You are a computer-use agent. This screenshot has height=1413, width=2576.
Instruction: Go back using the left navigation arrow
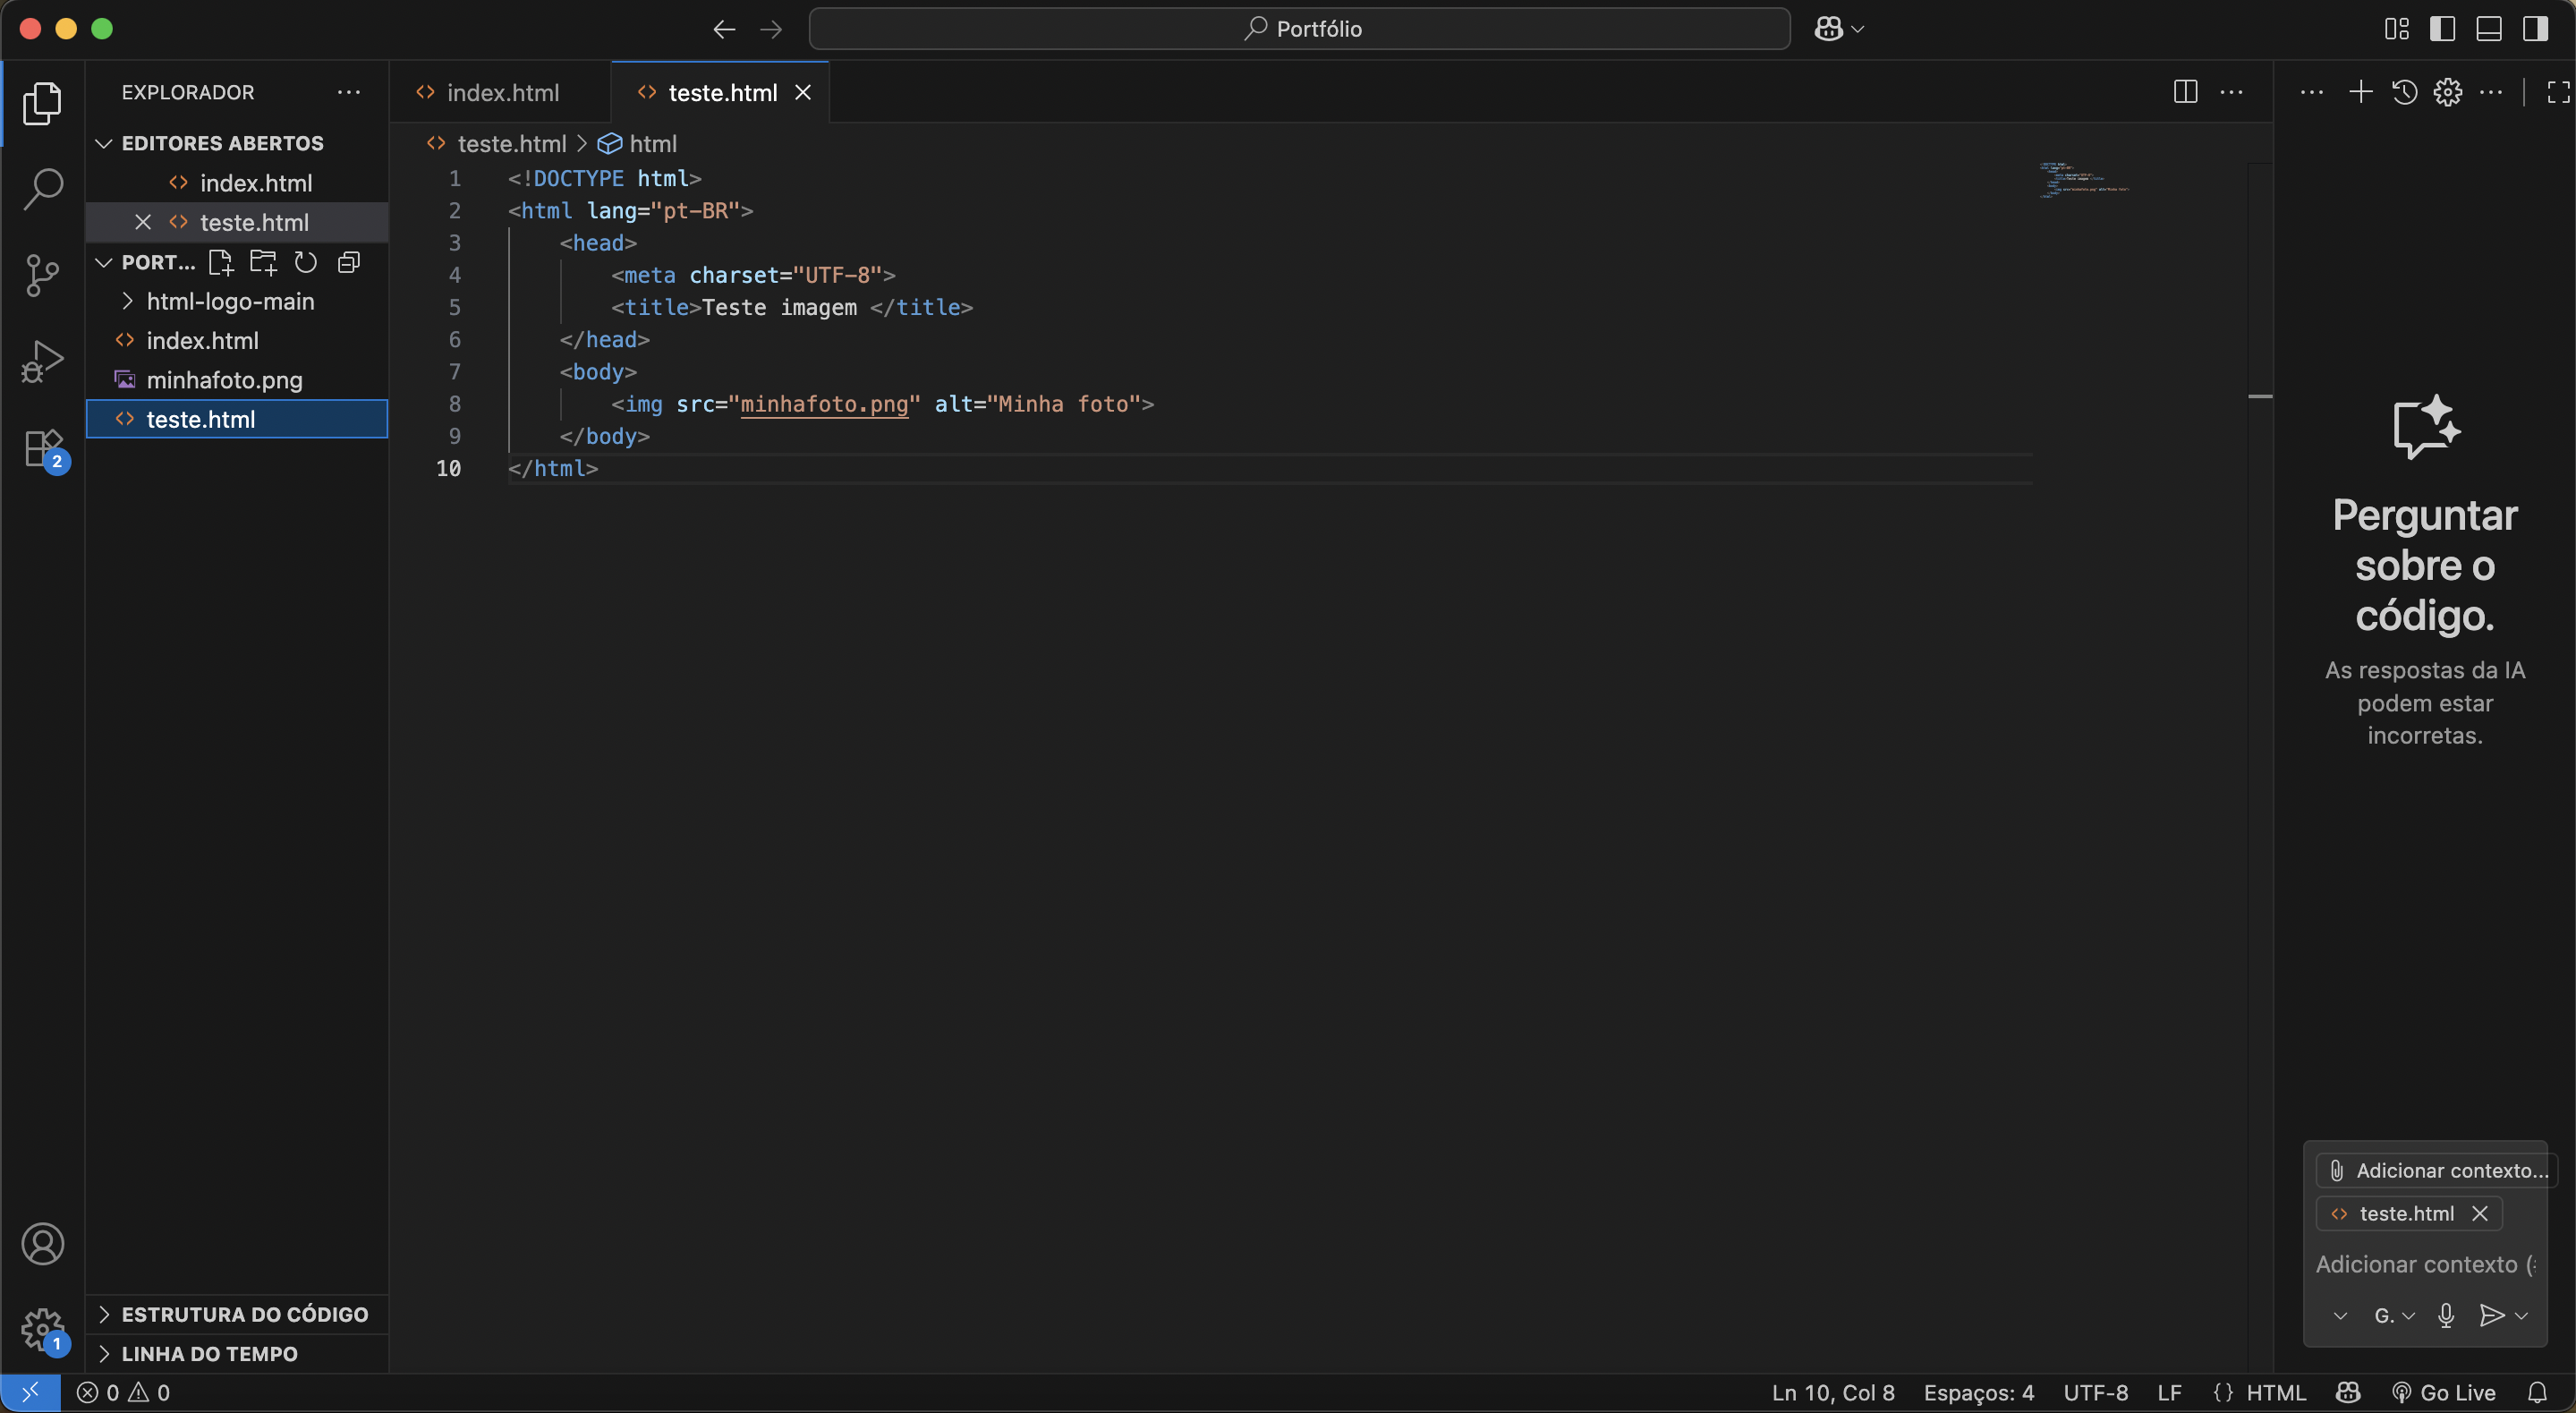click(724, 29)
